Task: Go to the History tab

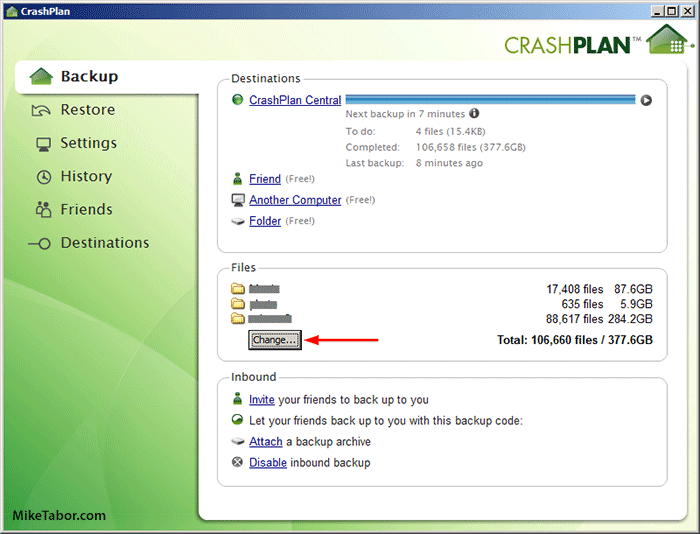Action: pos(86,176)
